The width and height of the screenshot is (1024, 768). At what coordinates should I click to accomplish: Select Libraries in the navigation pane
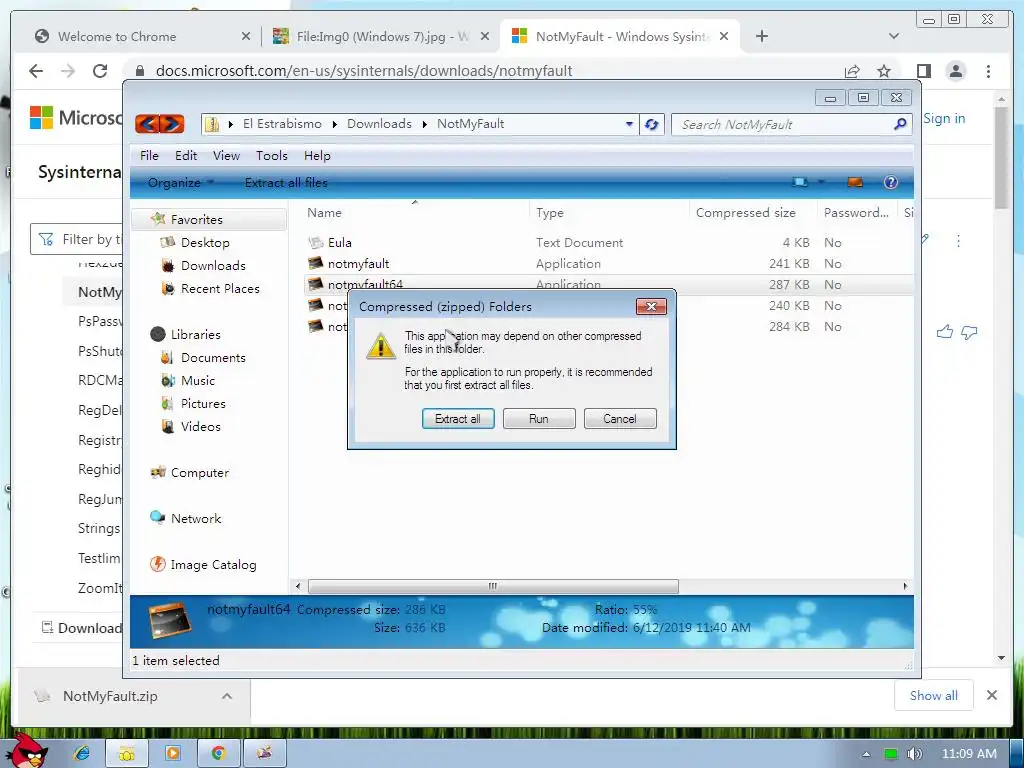click(195, 334)
